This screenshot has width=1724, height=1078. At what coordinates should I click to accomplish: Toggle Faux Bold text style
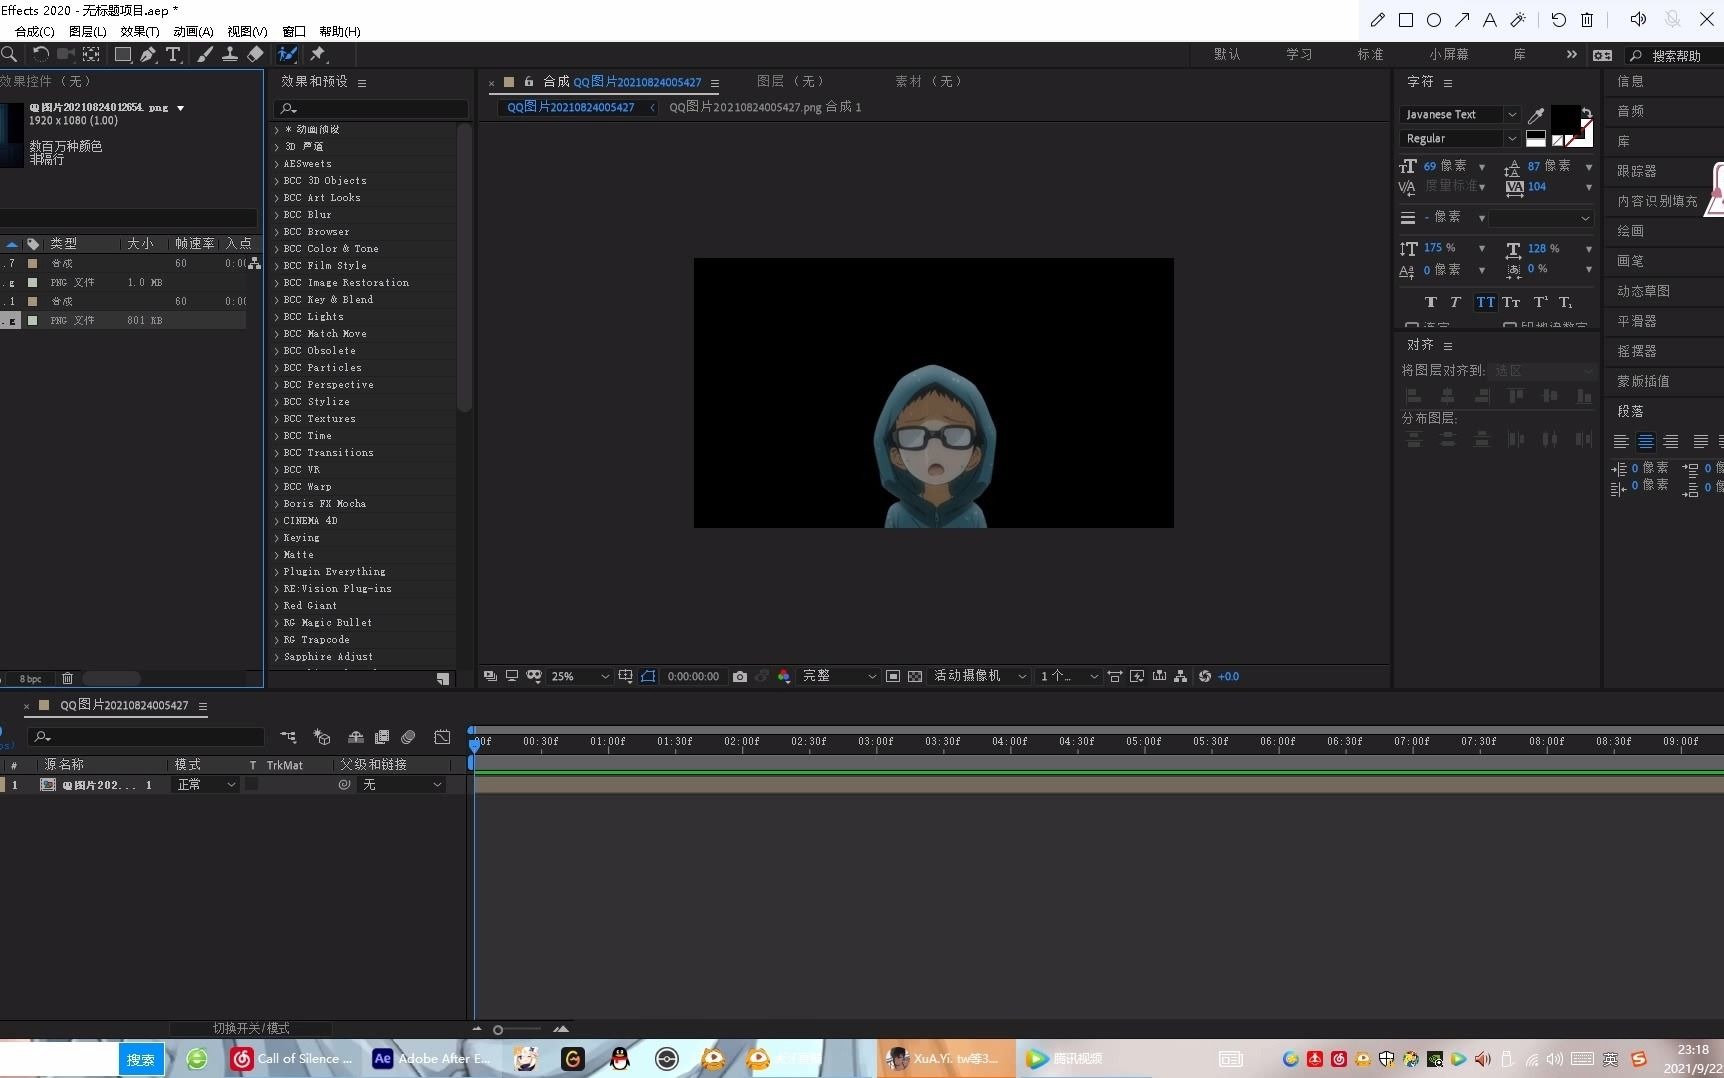coord(1430,302)
